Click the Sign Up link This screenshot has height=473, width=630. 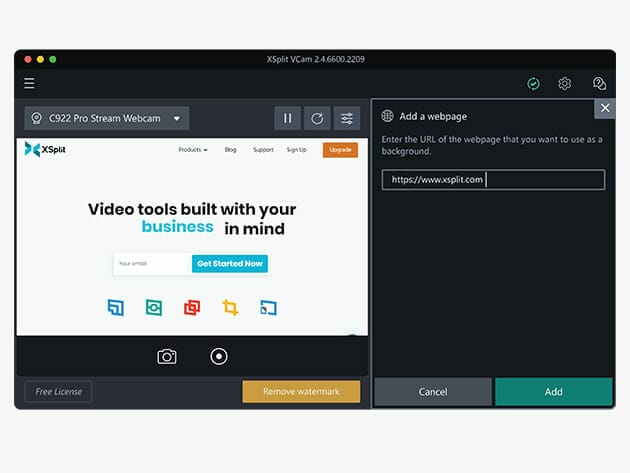click(x=297, y=150)
